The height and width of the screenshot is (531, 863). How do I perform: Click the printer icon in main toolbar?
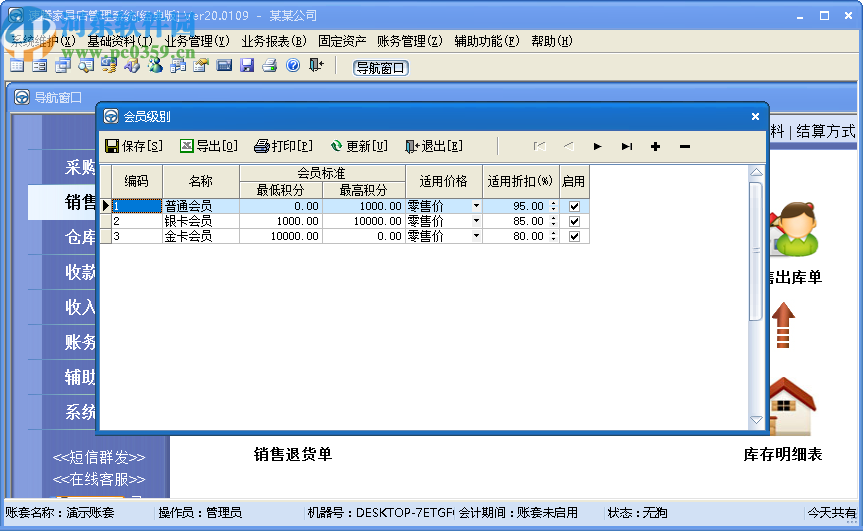coord(270,67)
